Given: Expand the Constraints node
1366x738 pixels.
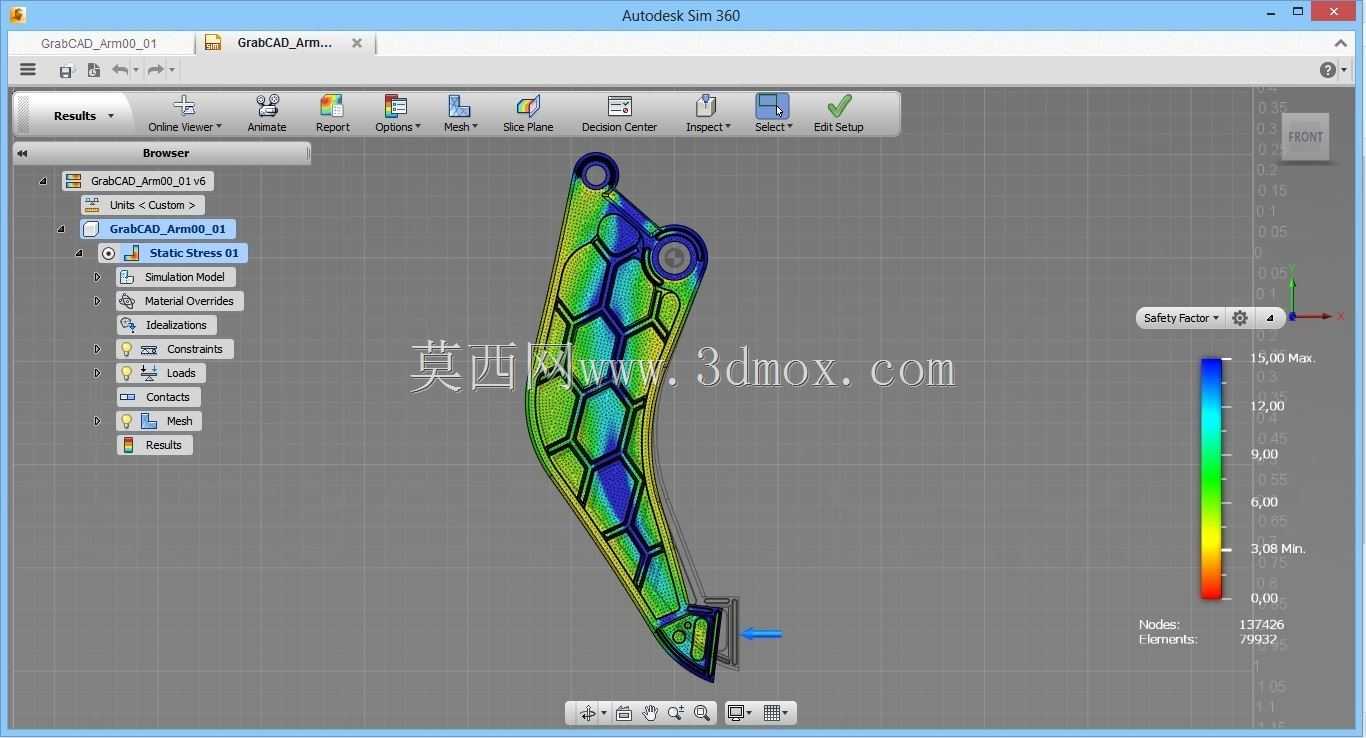Looking at the screenshot, I should point(97,349).
